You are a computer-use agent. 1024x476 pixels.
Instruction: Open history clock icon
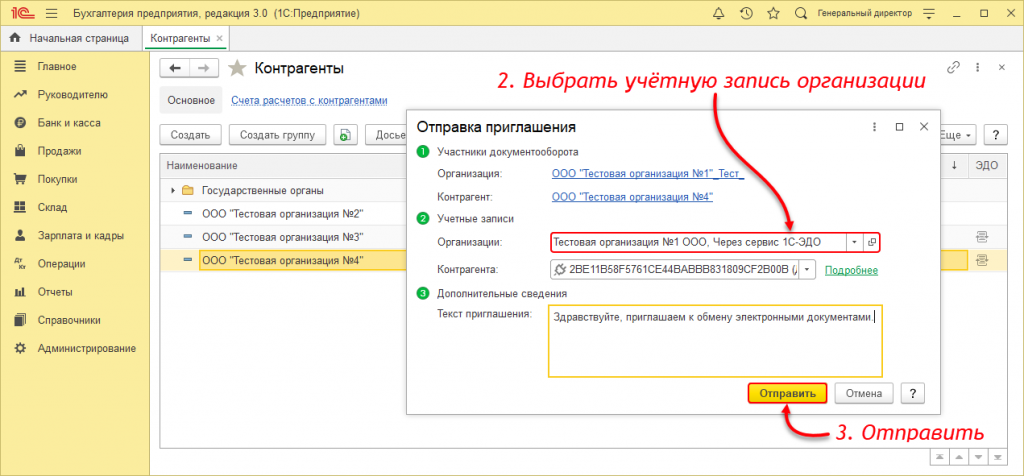[746, 14]
